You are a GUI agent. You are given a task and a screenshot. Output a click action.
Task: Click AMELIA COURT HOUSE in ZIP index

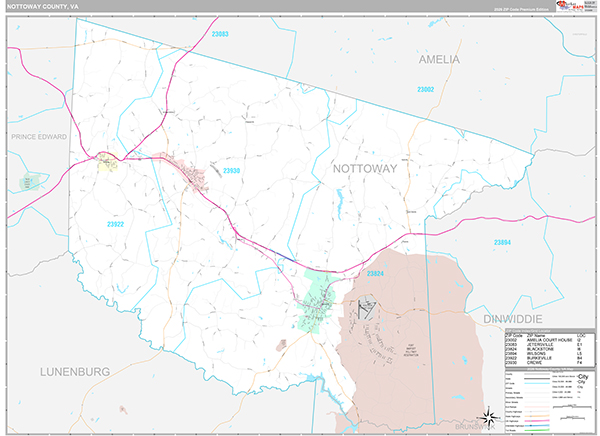[x=549, y=340]
